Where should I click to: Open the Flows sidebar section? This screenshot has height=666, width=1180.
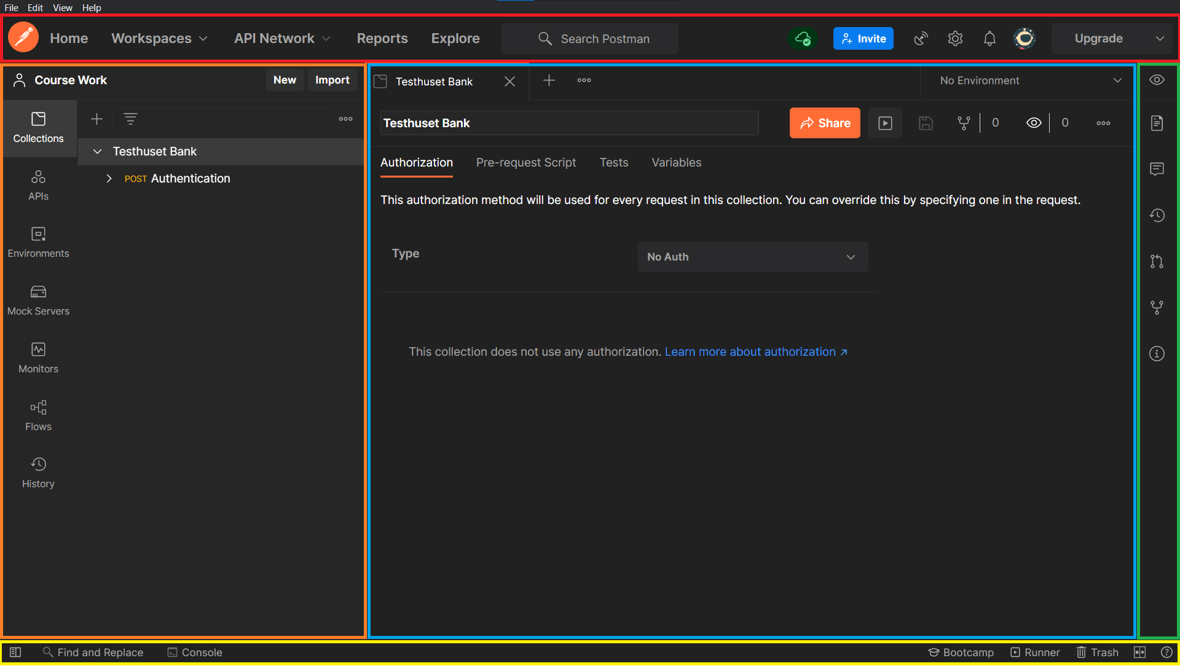pos(38,415)
